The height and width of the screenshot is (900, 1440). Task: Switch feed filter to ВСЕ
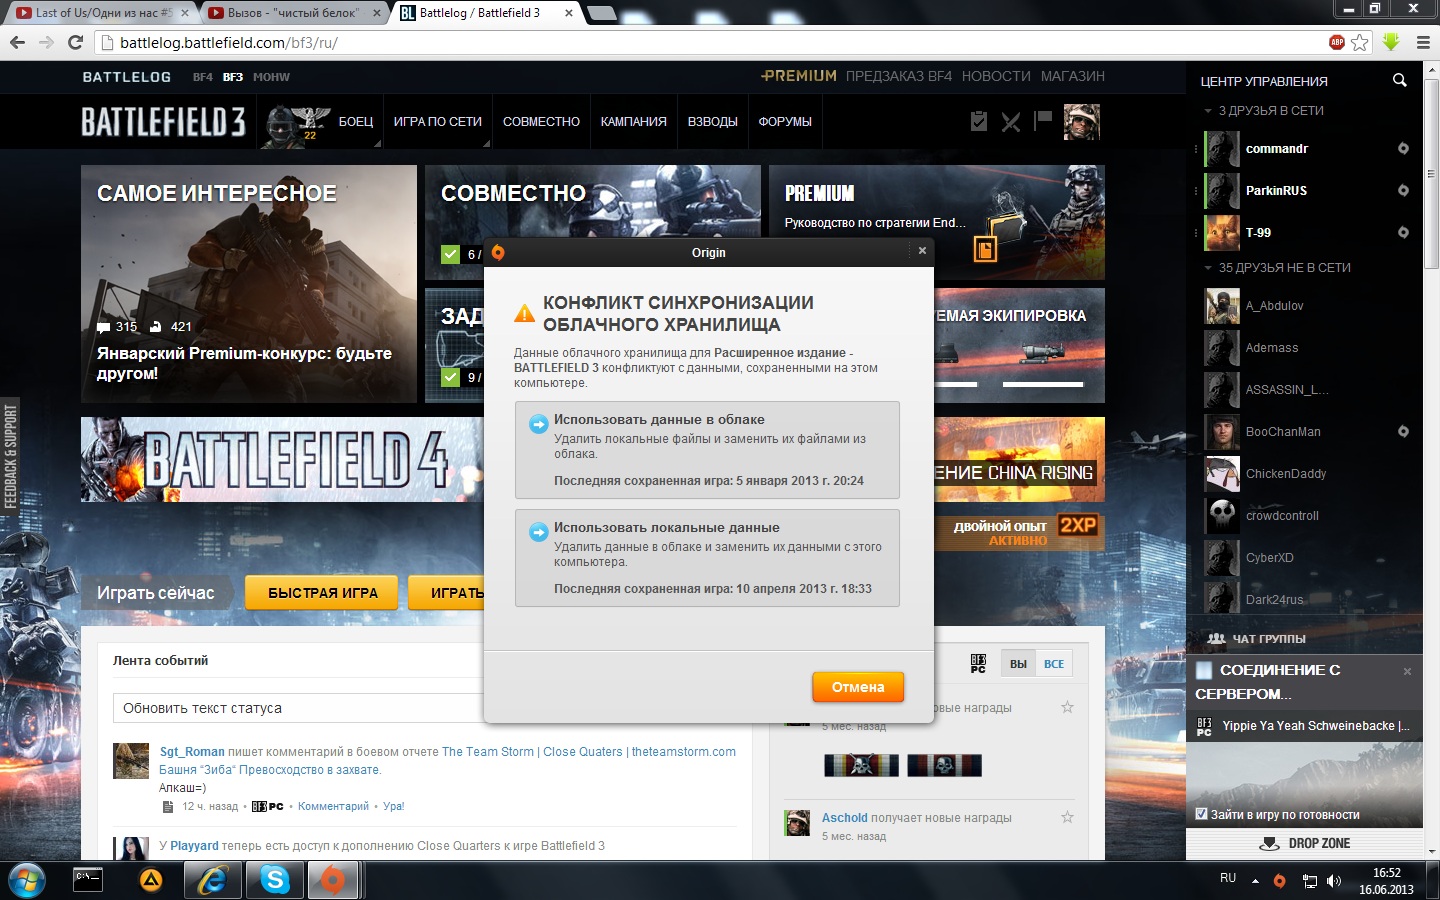click(1054, 664)
